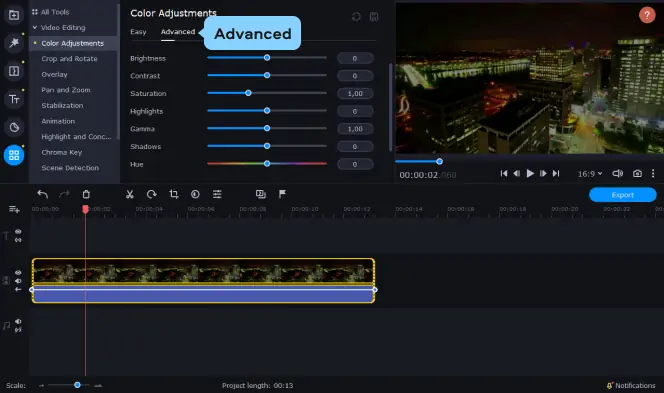Mute the audio track speaker icon
664x393 pixels.
(x=18, y=321)
